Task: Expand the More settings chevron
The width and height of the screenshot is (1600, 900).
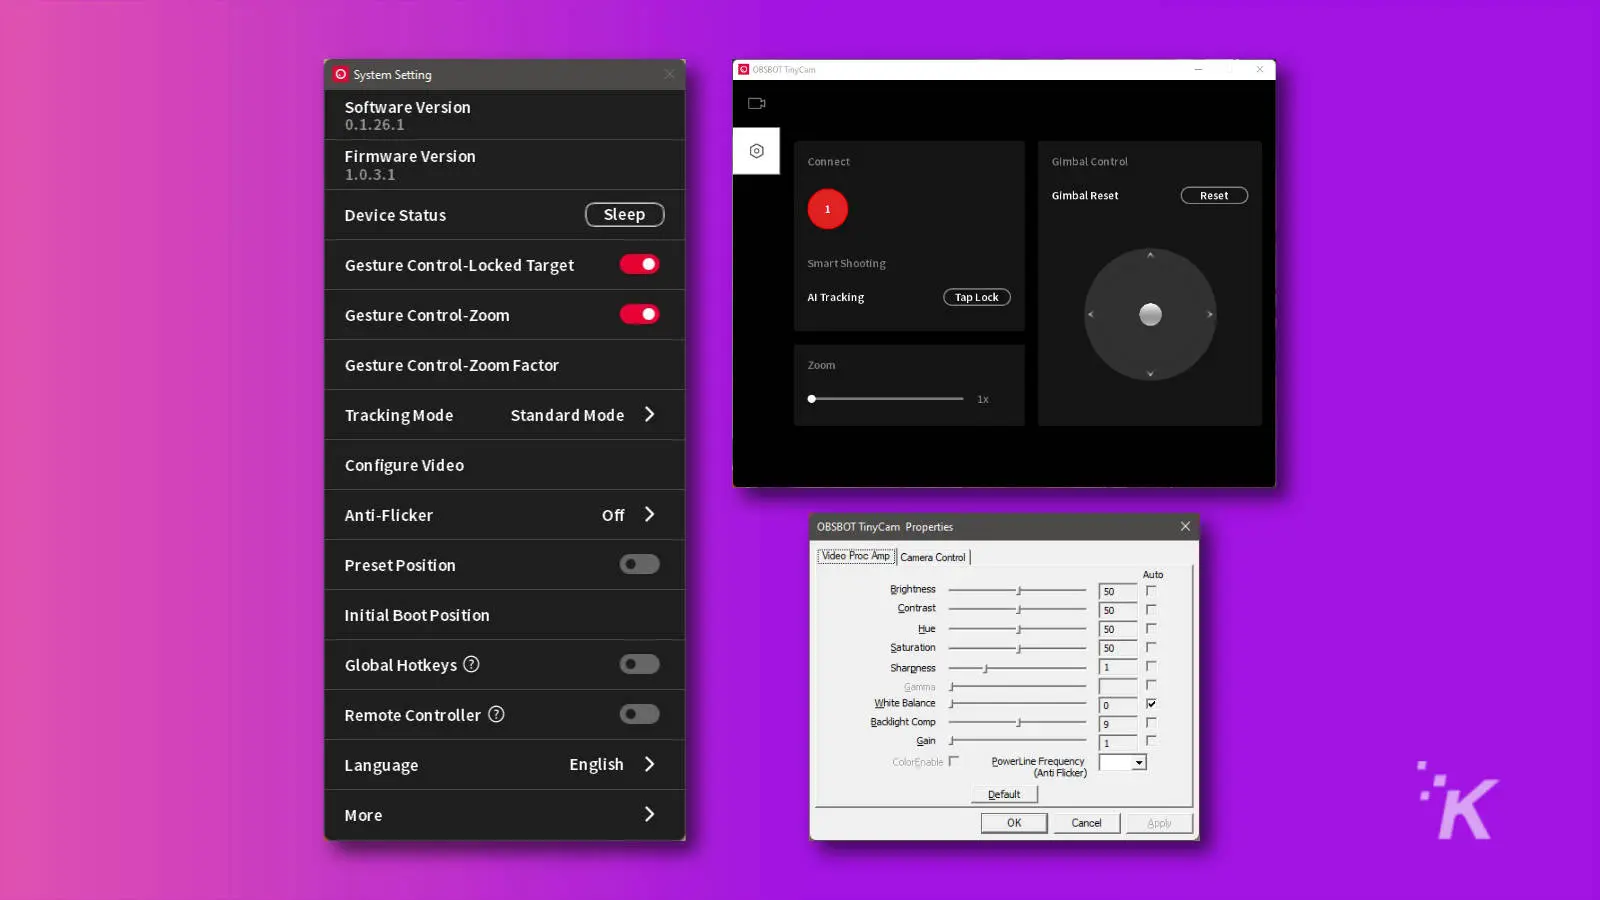Action: [x=650, y=814]
